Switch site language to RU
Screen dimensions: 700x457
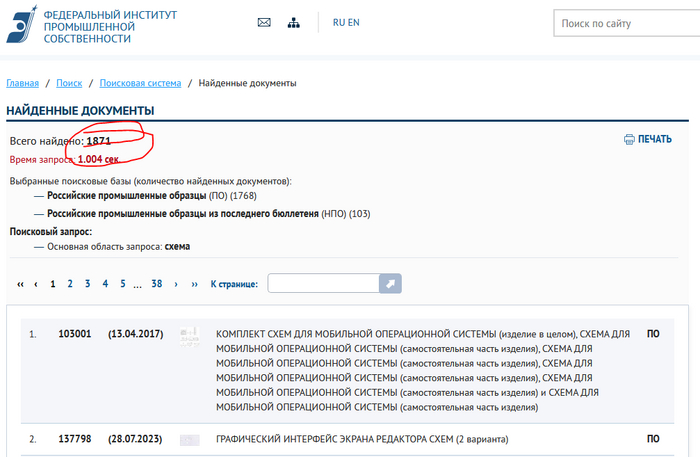[x=339, y=23]
